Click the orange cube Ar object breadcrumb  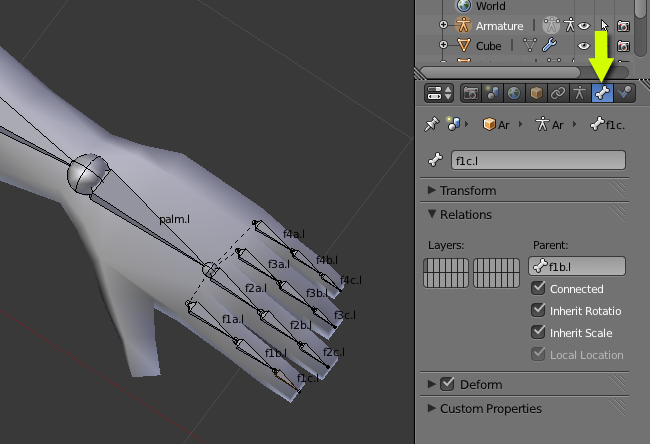coord(496,124)
